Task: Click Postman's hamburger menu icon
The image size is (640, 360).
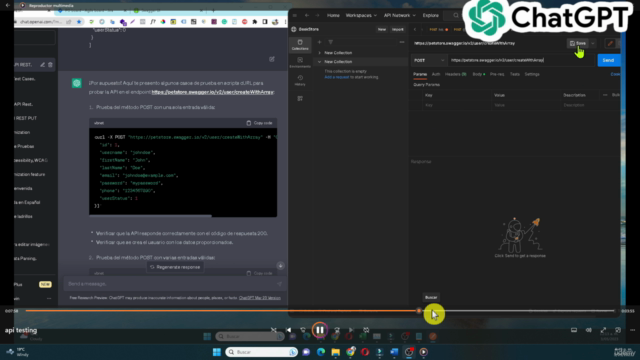Action: (x=295, y=16)
